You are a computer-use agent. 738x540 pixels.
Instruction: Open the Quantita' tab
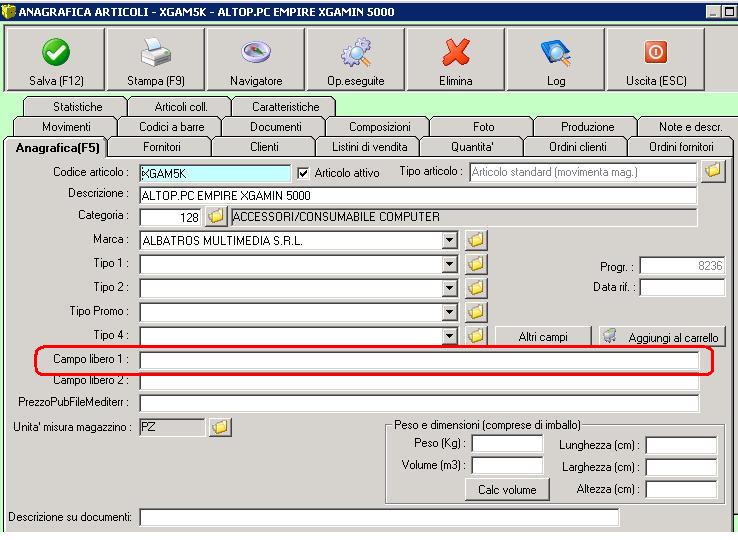point(472,147)
